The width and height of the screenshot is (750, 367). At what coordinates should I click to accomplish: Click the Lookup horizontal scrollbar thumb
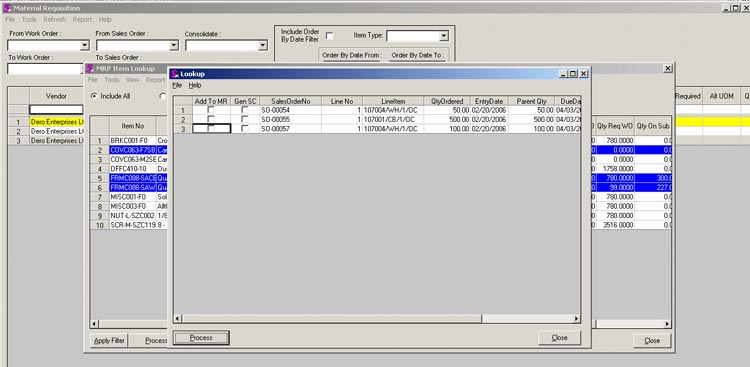[x=332, y=319]
